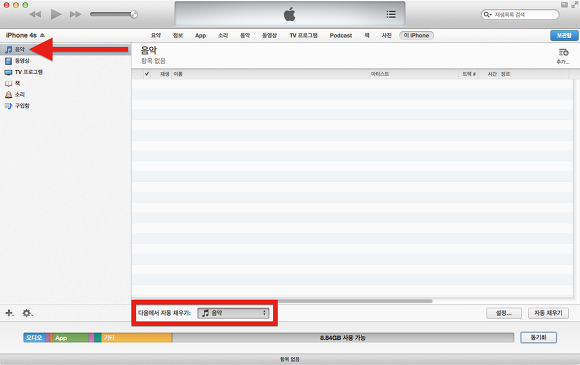The height and width of the screenshot is (365, 580).
Task: Skip forward to next track
Action: (x=75, y=14)
